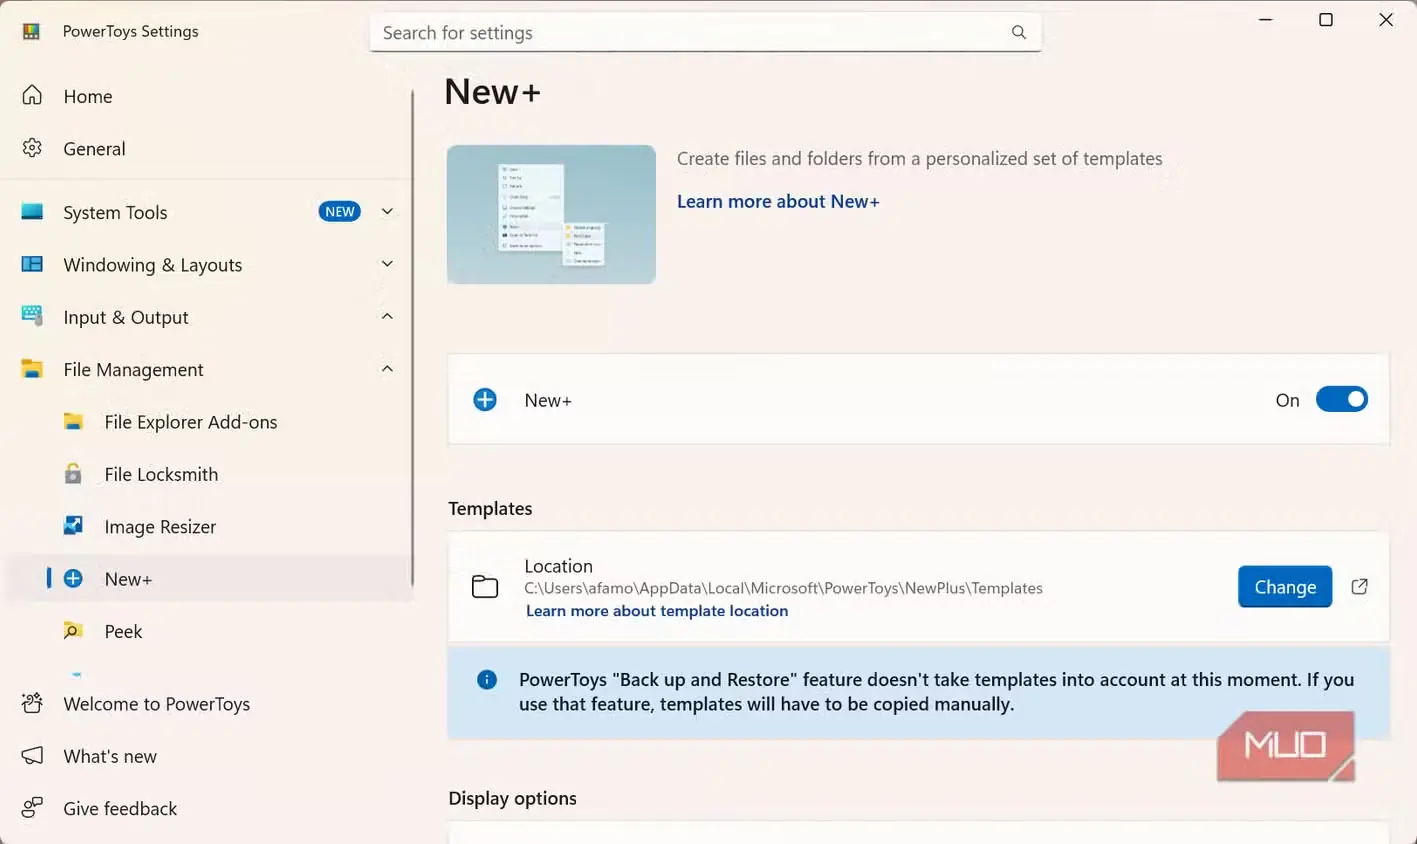
Task: Open Welcome to PowerToys page
Action: tap(207, 704)
